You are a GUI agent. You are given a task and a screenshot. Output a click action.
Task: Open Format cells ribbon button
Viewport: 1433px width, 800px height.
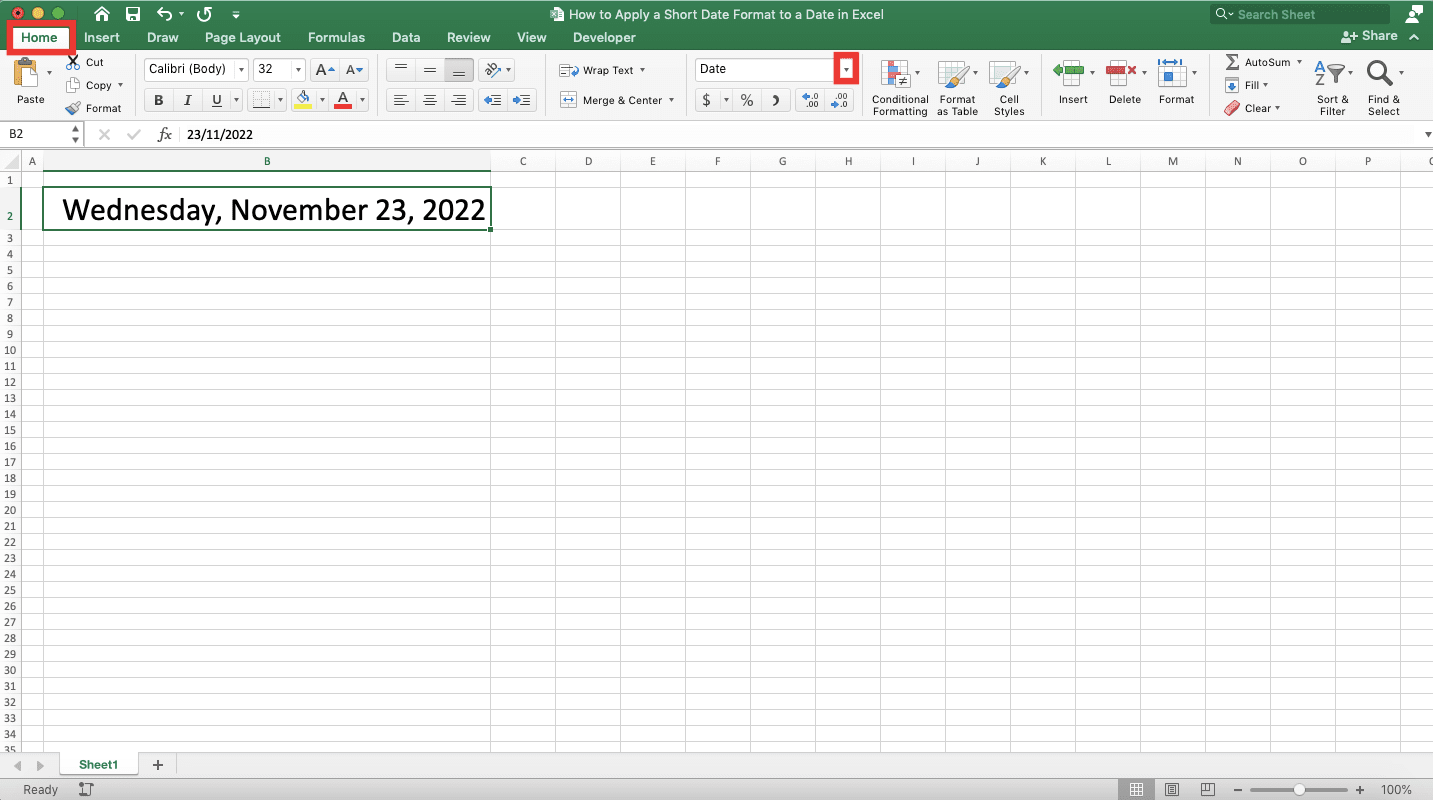[x=1176, y=82]
